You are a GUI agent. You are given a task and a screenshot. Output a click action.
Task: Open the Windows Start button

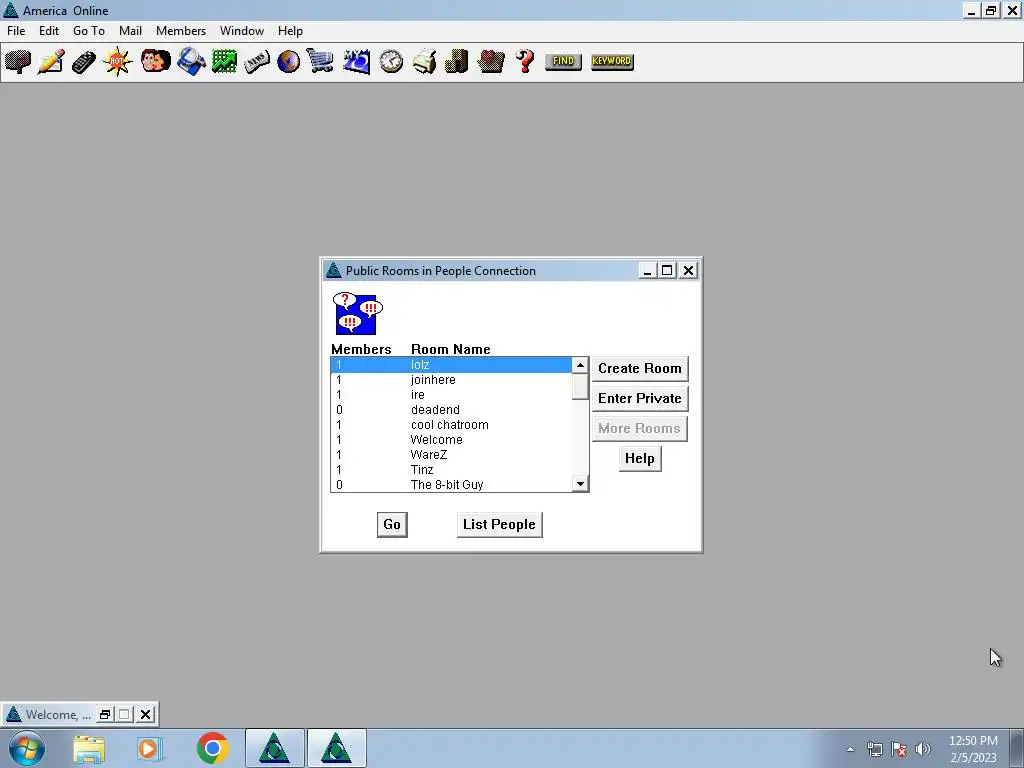(27, 748)
